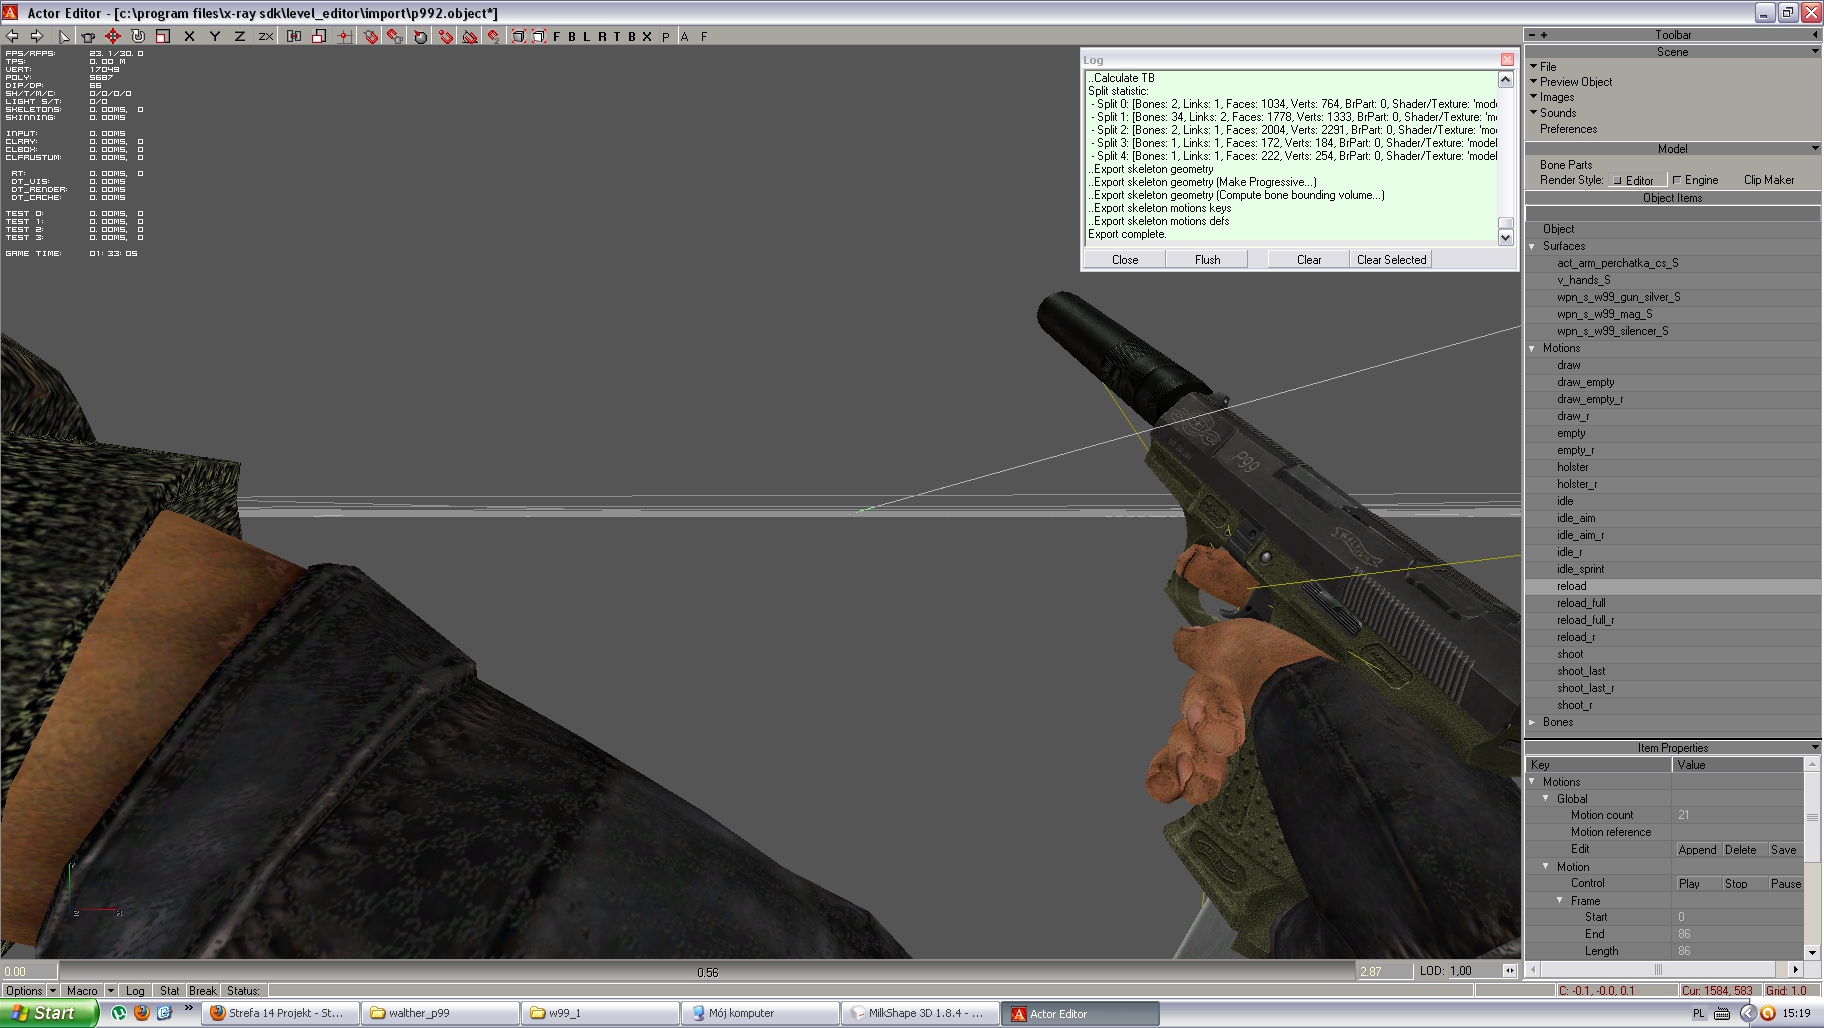Viewport: 1824px width, 1028px height.
Task: Click the Clear button in Log window
Action: pos(1308,260)
